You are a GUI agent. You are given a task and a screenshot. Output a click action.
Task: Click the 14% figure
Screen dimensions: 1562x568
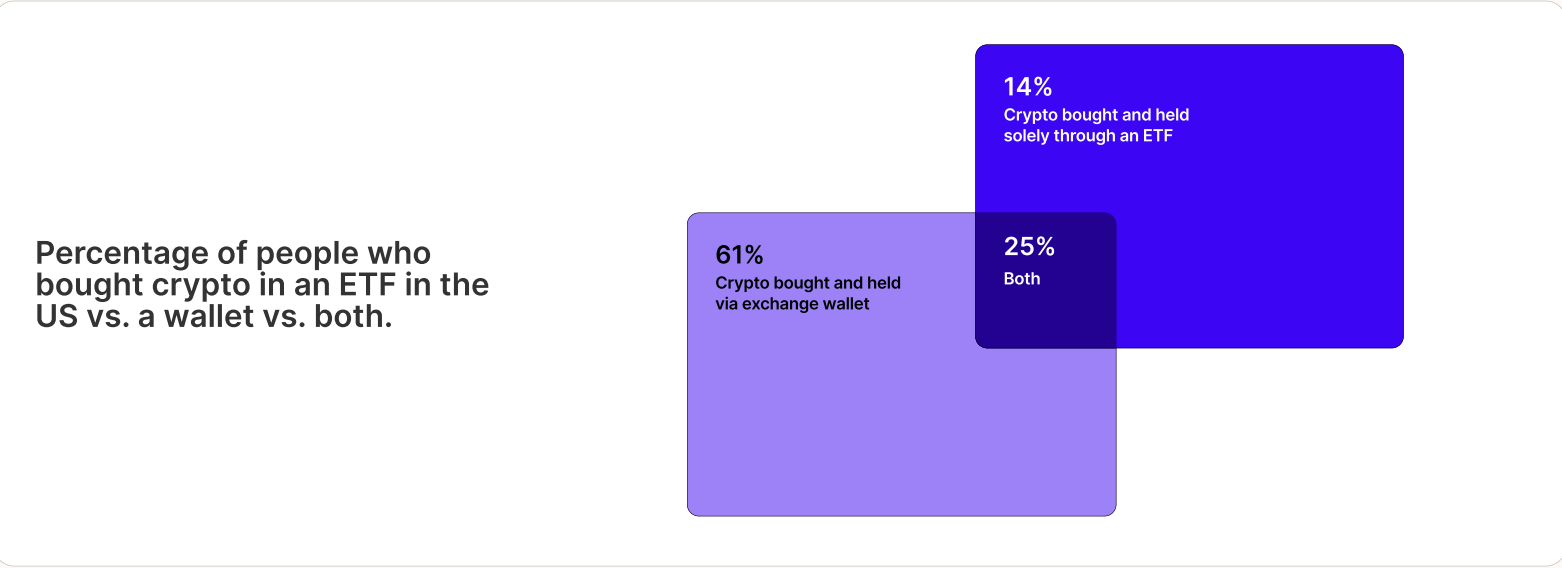coord(1028,87)
